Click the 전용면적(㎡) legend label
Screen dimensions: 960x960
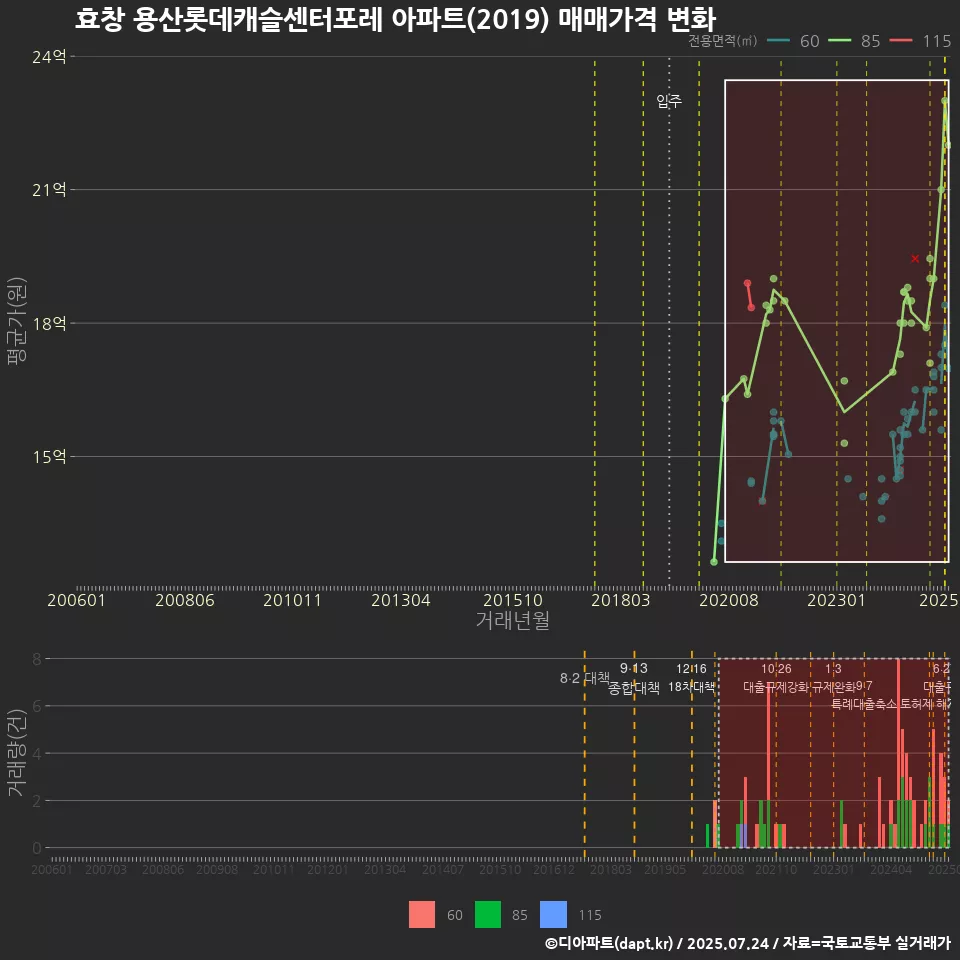pos(722,41)
